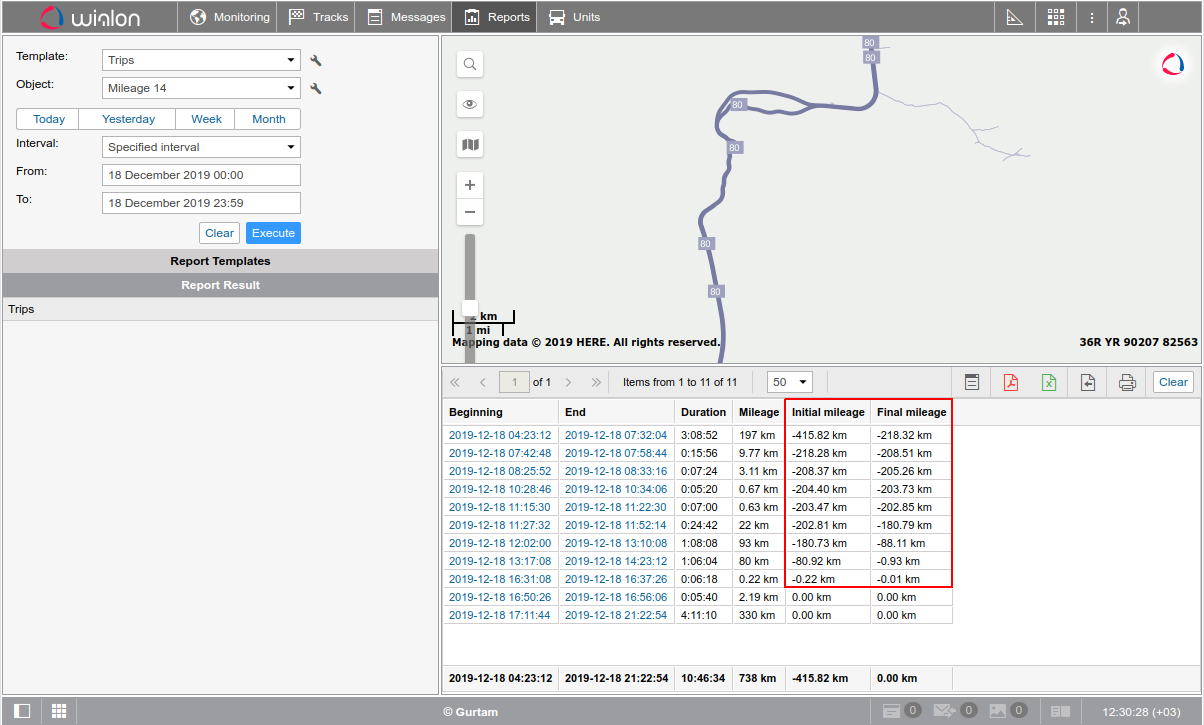Zoom in the map with plus

pos(470,185)
